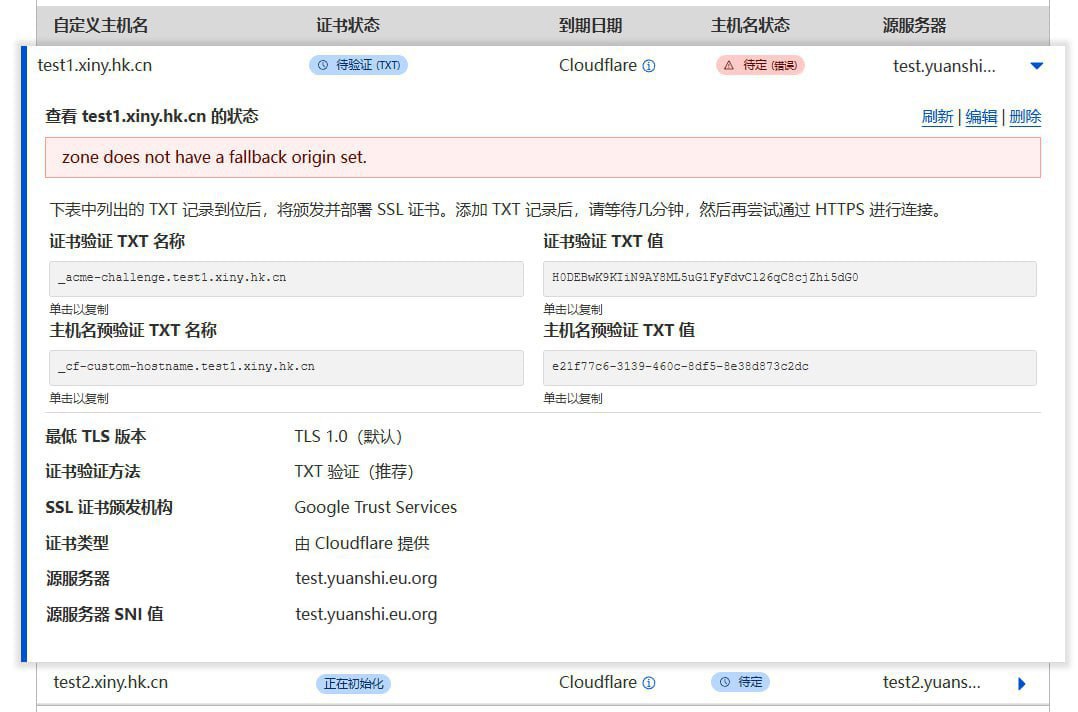
Task: Click the 自定义主机名 column header
Action: tap(100, 25)
